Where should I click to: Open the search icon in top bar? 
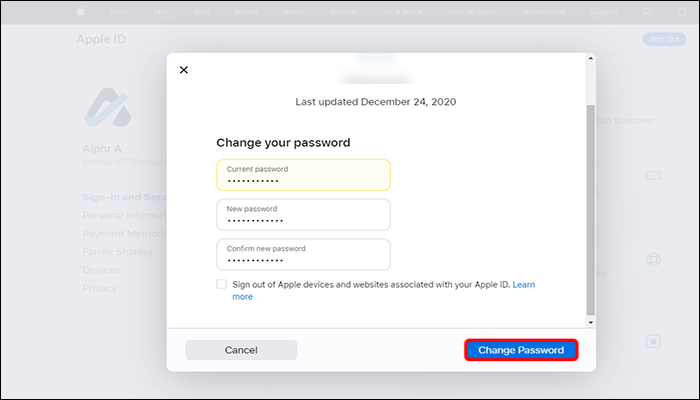point(648,13)
